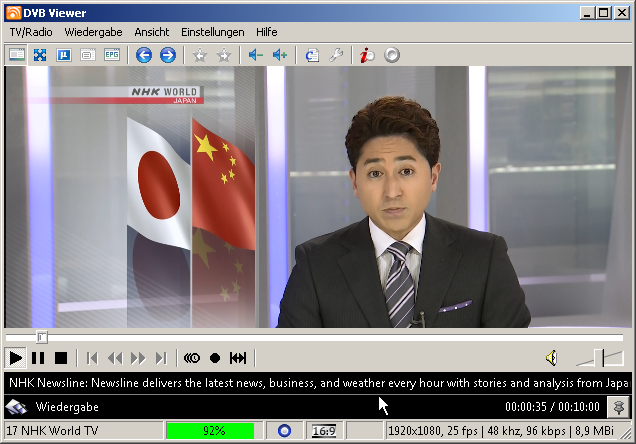Expand the Ansicht menu
Viewport: 636px width, 444px height.
point(152,32)
